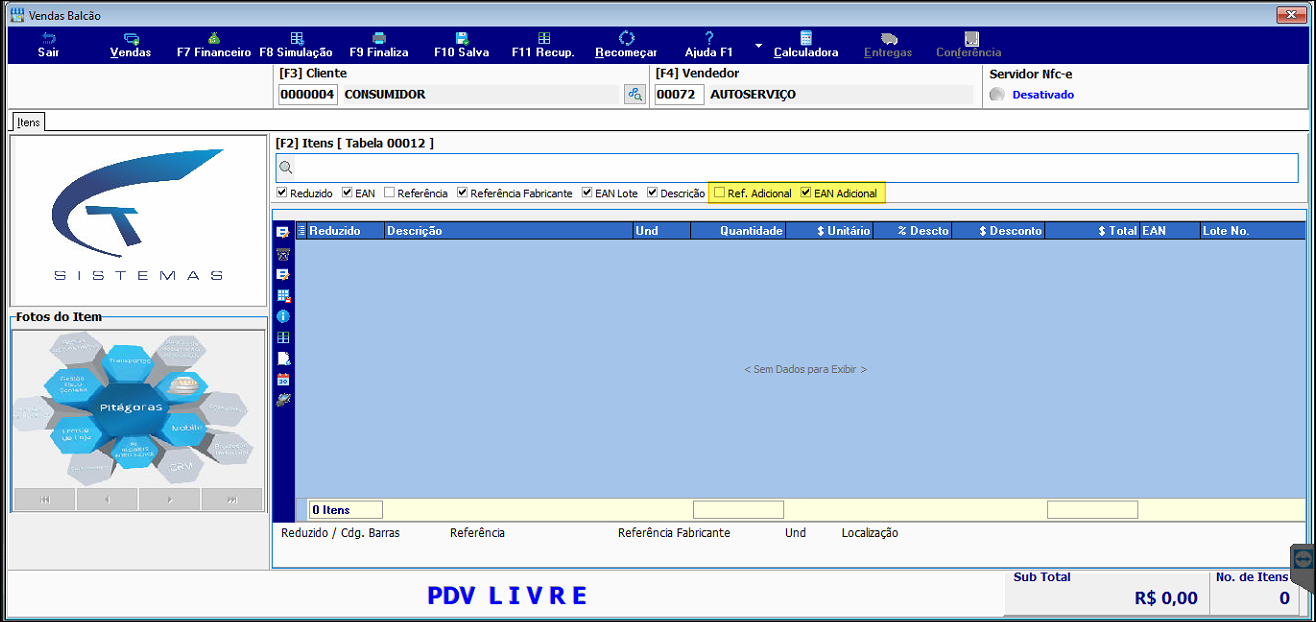Click the trash bin icon in the side strip

pos(283,253)
